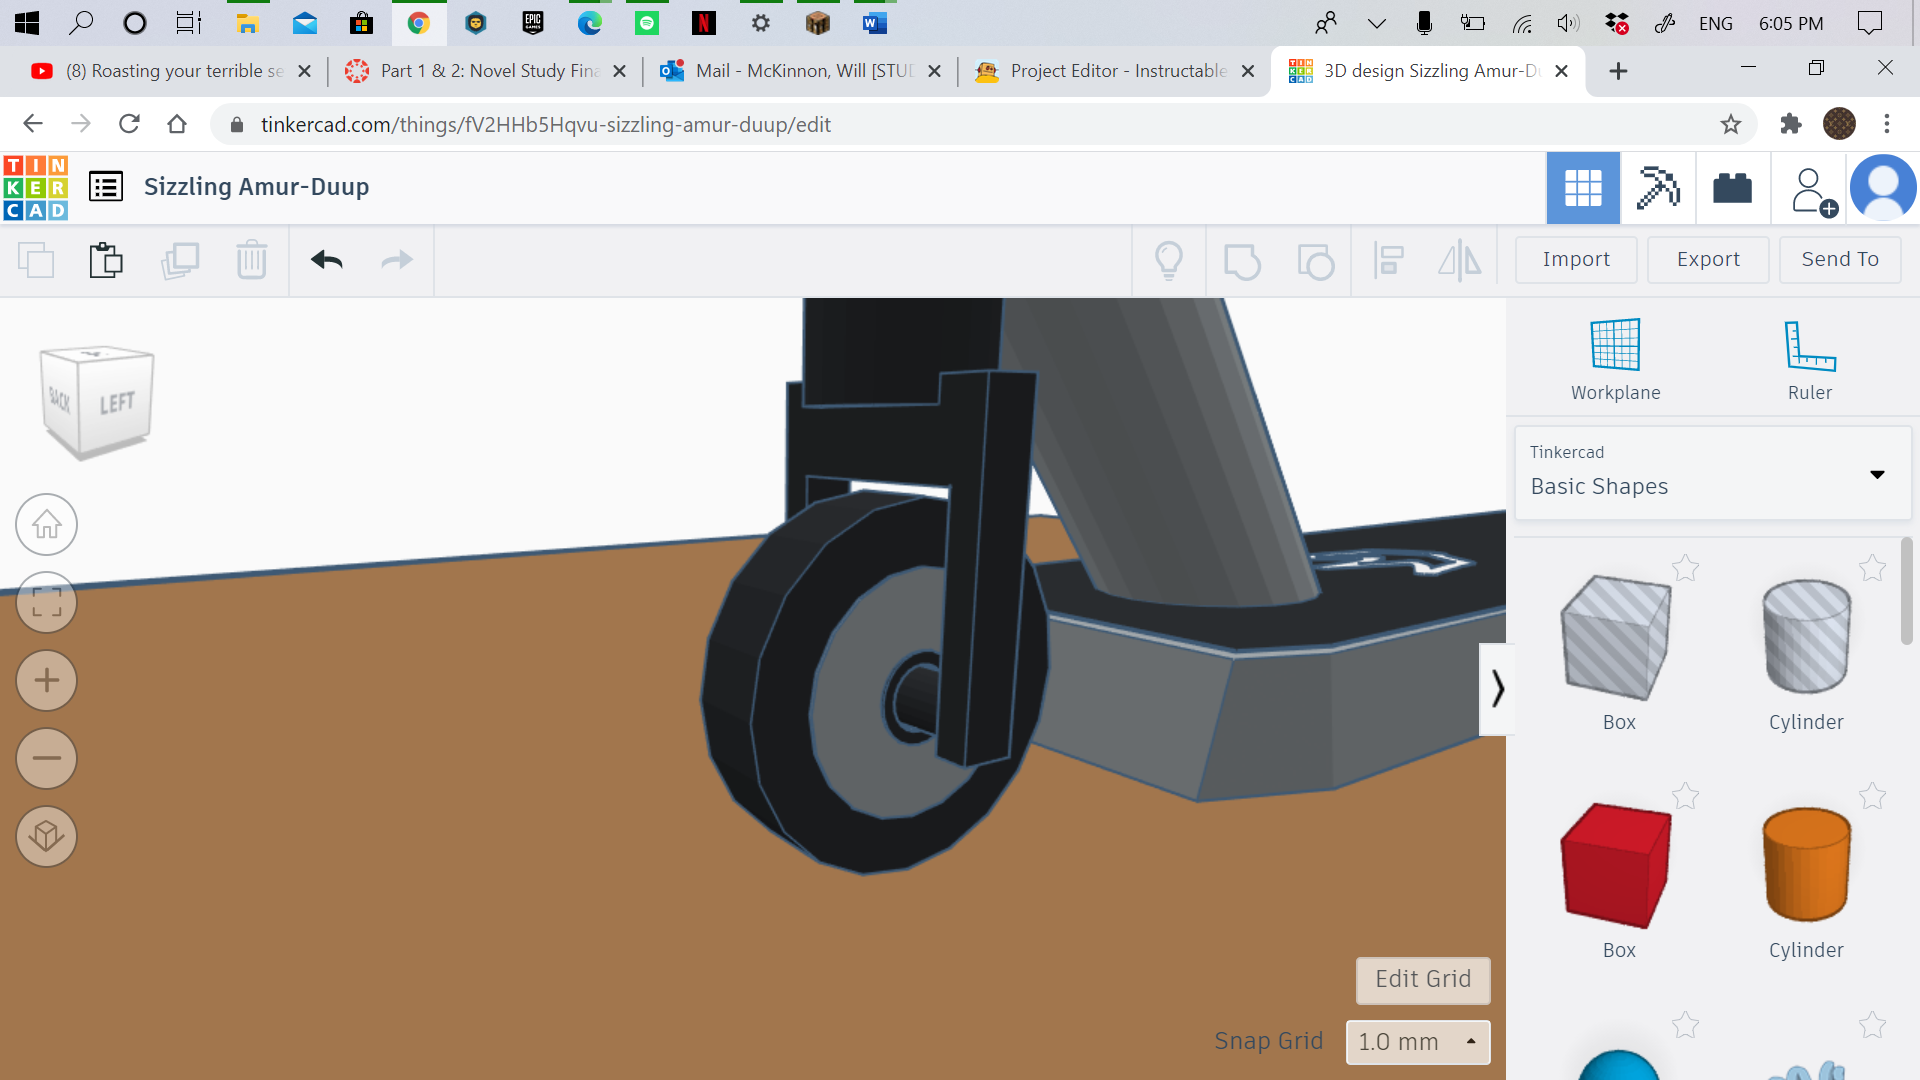
Task: Show hidden system tray icons chevron
Action: (1376, 24)
